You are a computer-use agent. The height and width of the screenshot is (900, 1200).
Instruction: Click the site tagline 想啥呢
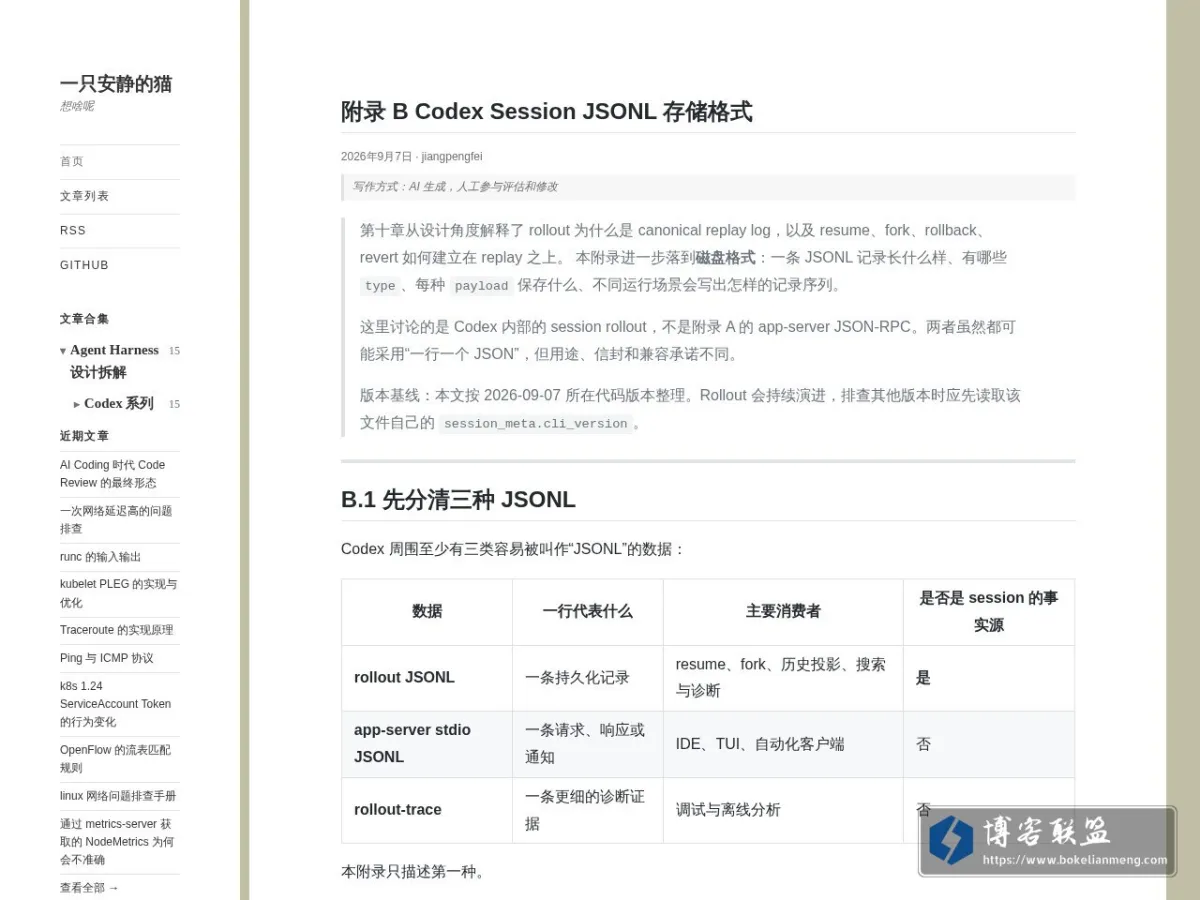coord(77,106)
